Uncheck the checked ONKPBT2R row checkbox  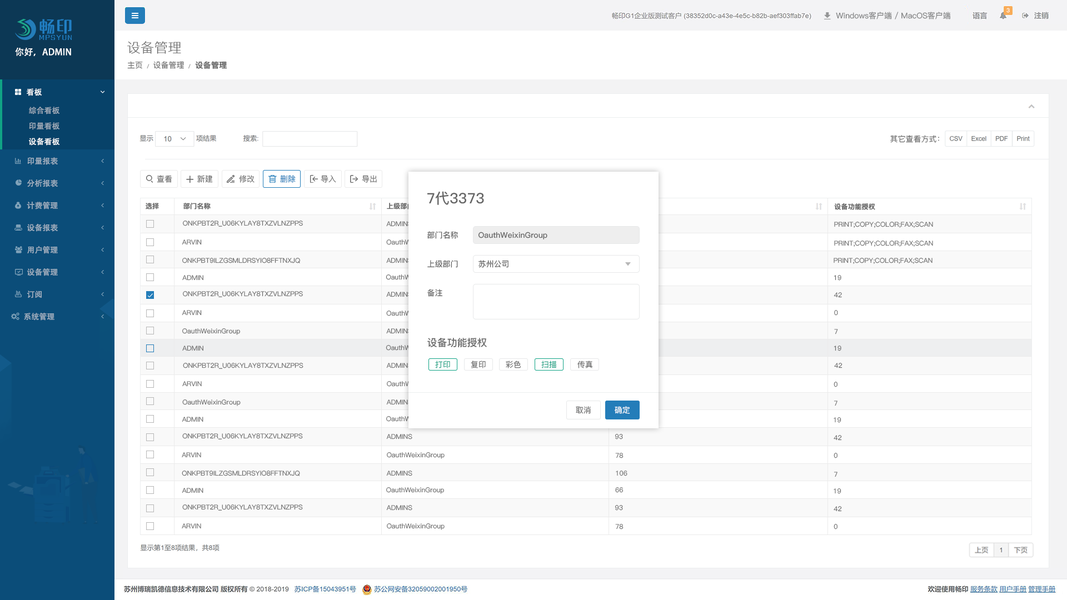150,295
